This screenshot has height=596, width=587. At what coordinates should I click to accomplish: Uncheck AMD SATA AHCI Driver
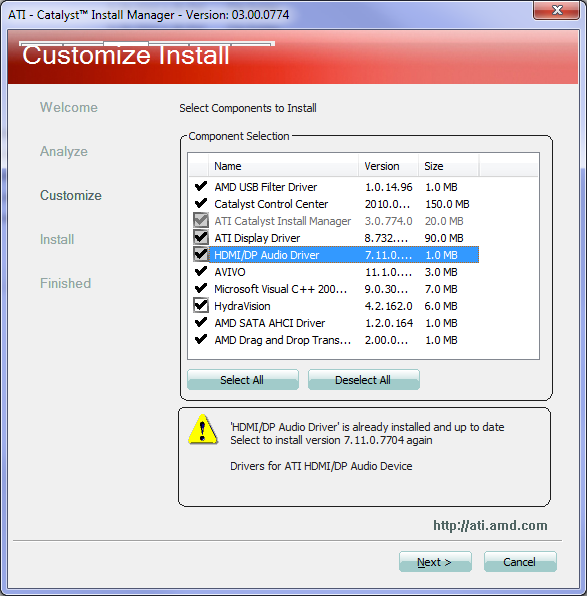tap(201, 322)
